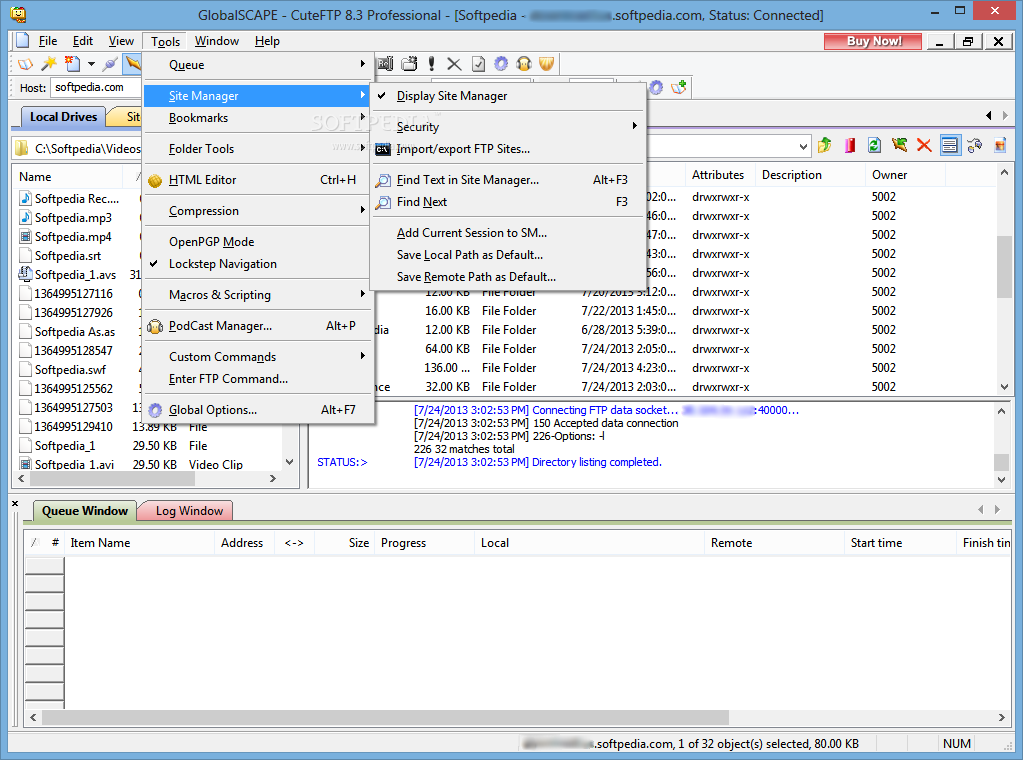Click the new folder icon in main toolbar
Screen dimensions: 1023x760
click(410, 64)
